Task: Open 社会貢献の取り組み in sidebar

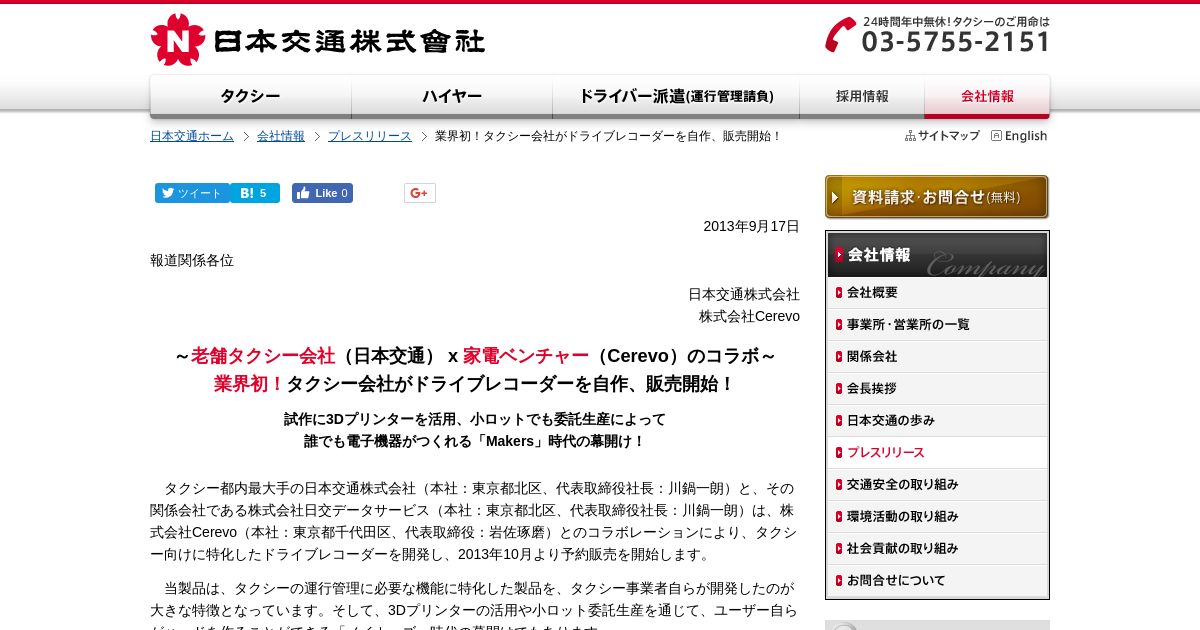Action: (x=937, y=549)
